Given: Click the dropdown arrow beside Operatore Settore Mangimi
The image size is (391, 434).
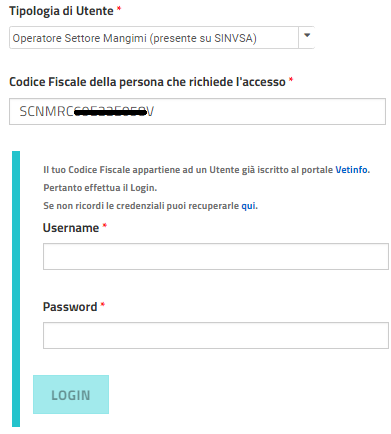Looking at the screenshot, I should coord(307,35).
